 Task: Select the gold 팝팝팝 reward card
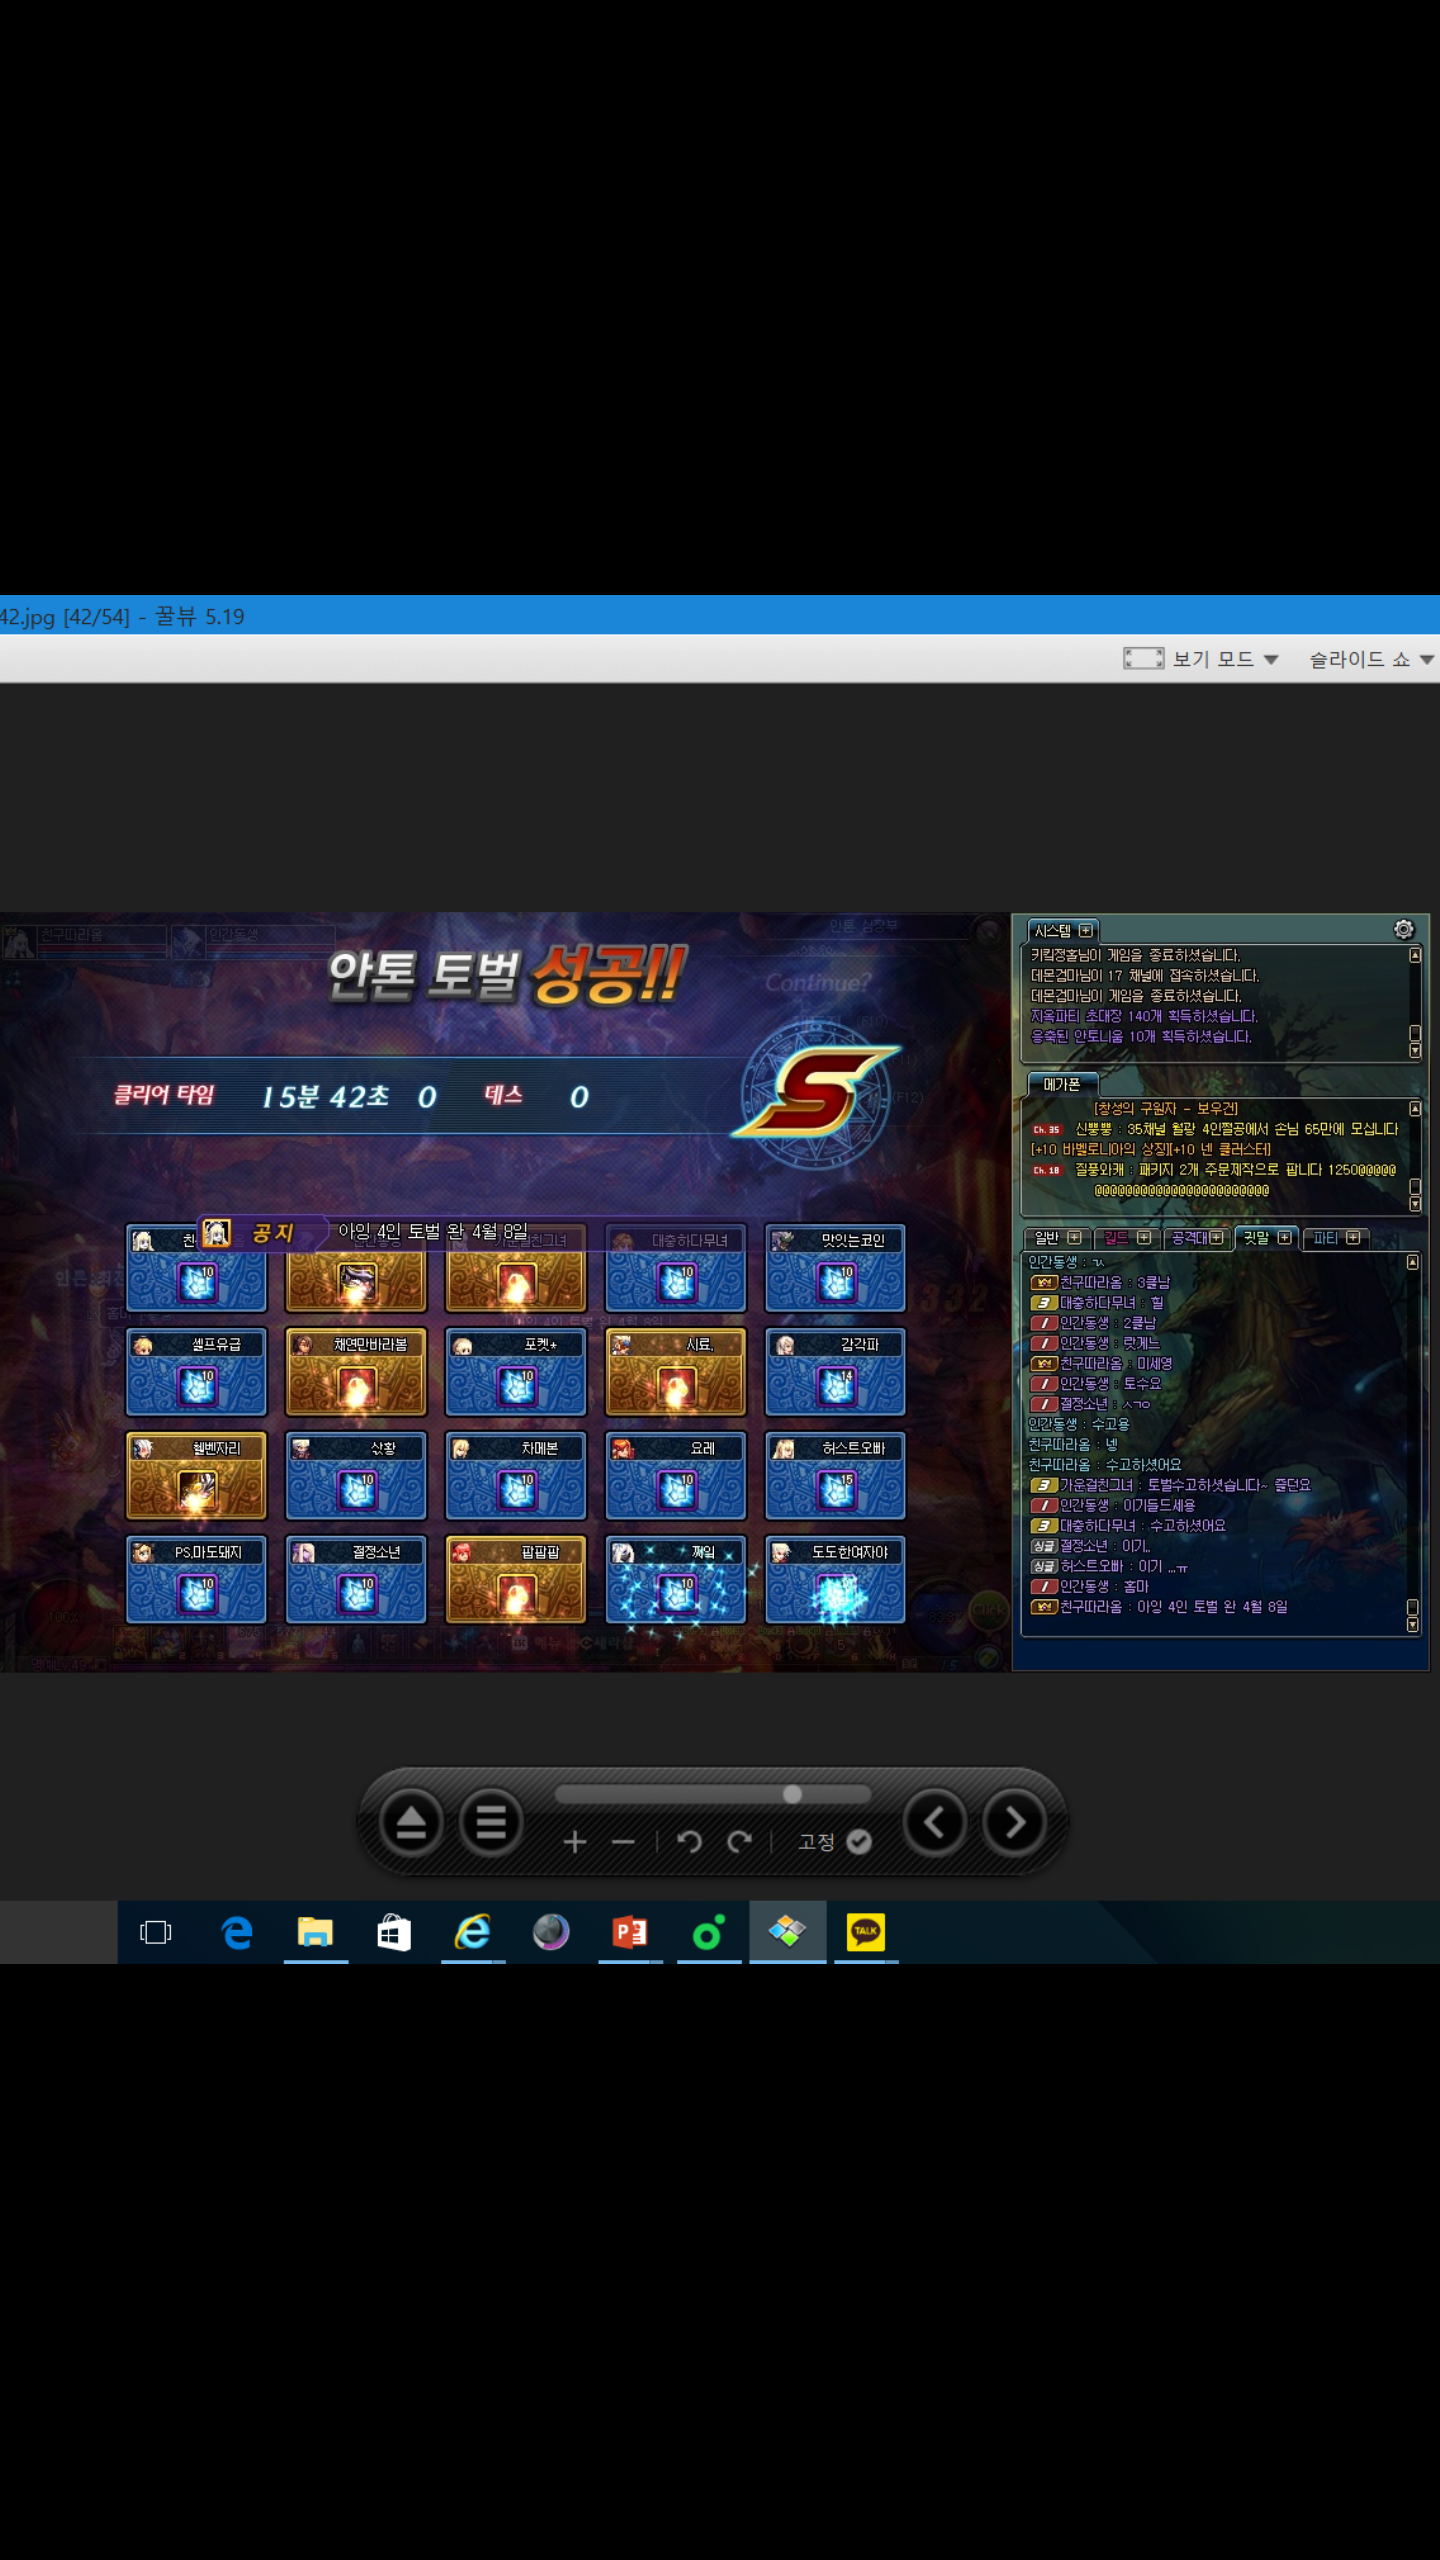click(516, 1579)
